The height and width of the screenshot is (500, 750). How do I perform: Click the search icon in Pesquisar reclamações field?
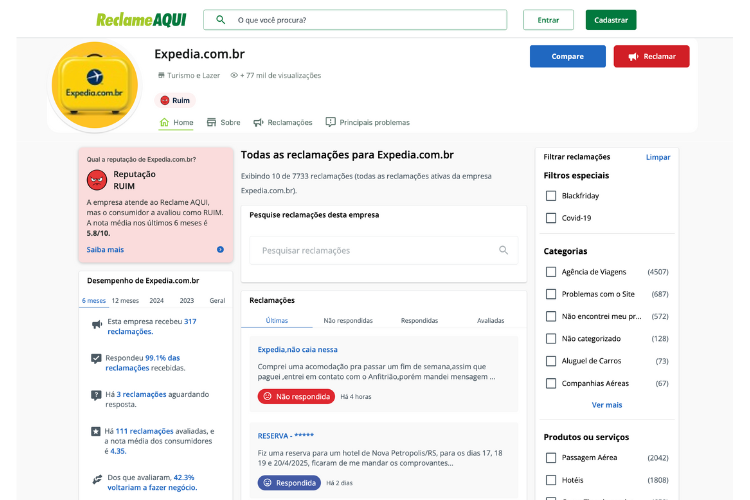click(x=503, y=250)
